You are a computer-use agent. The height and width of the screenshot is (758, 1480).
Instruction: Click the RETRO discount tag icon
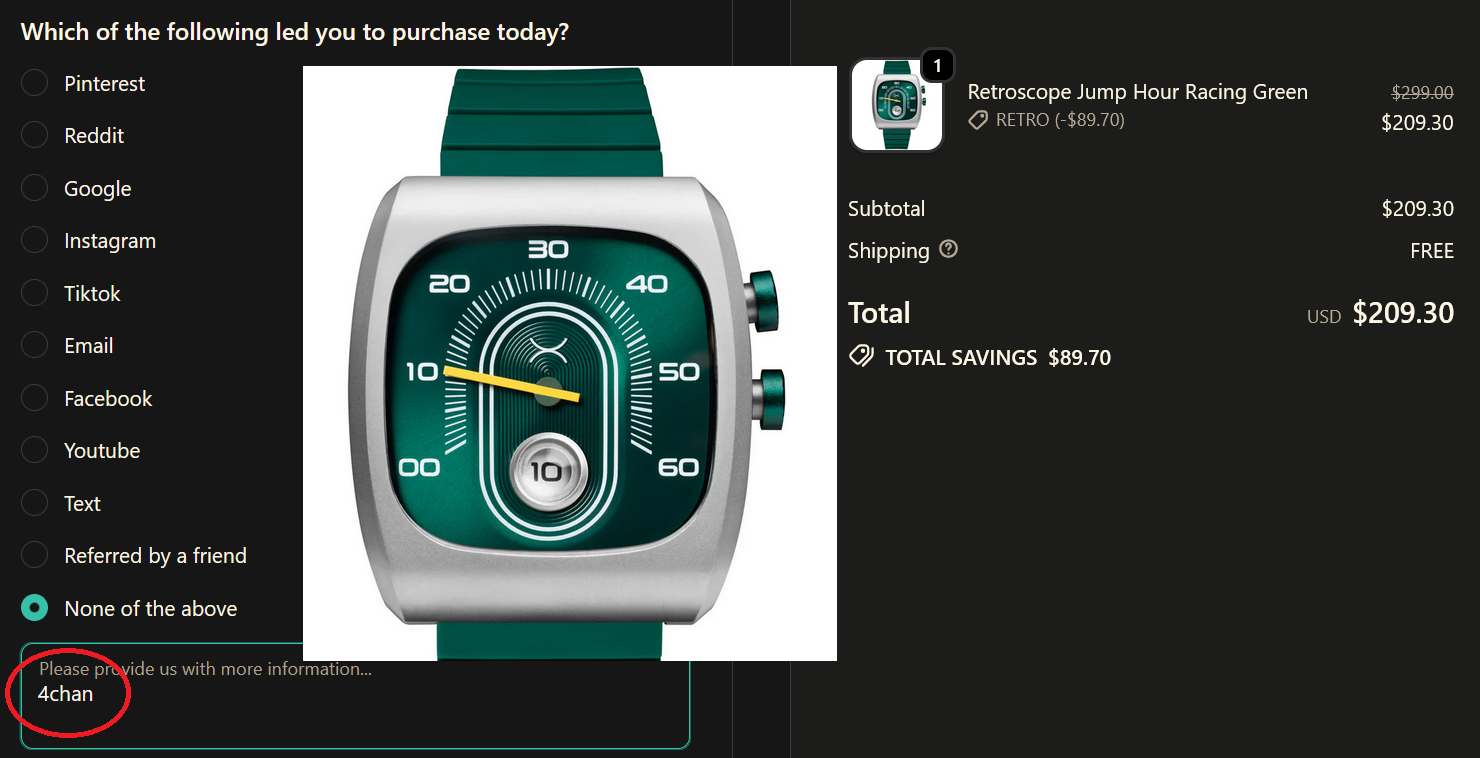coord(978,120)
